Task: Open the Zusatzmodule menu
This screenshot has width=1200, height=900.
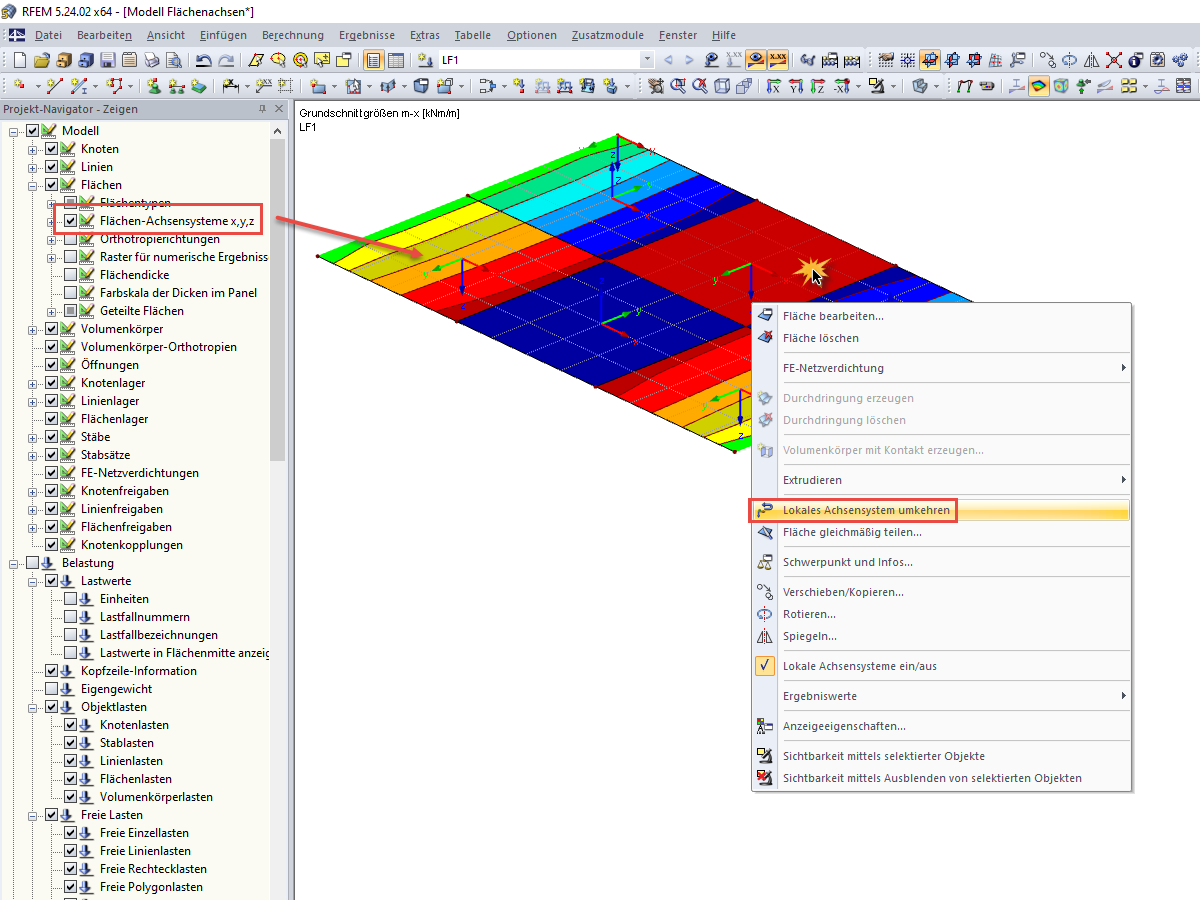Action: tap(608, 35)
